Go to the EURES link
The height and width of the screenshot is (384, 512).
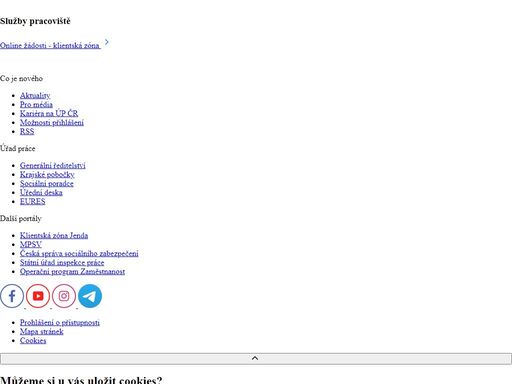tap(33, 202)
